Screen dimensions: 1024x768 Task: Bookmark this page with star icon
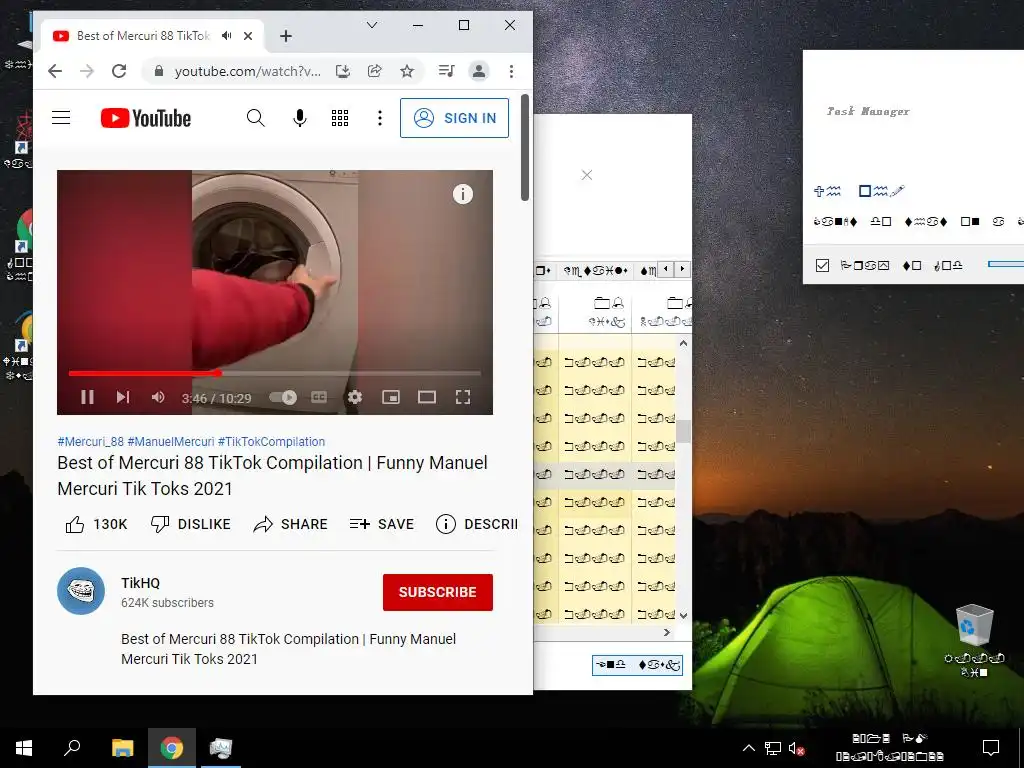[407, 71]
